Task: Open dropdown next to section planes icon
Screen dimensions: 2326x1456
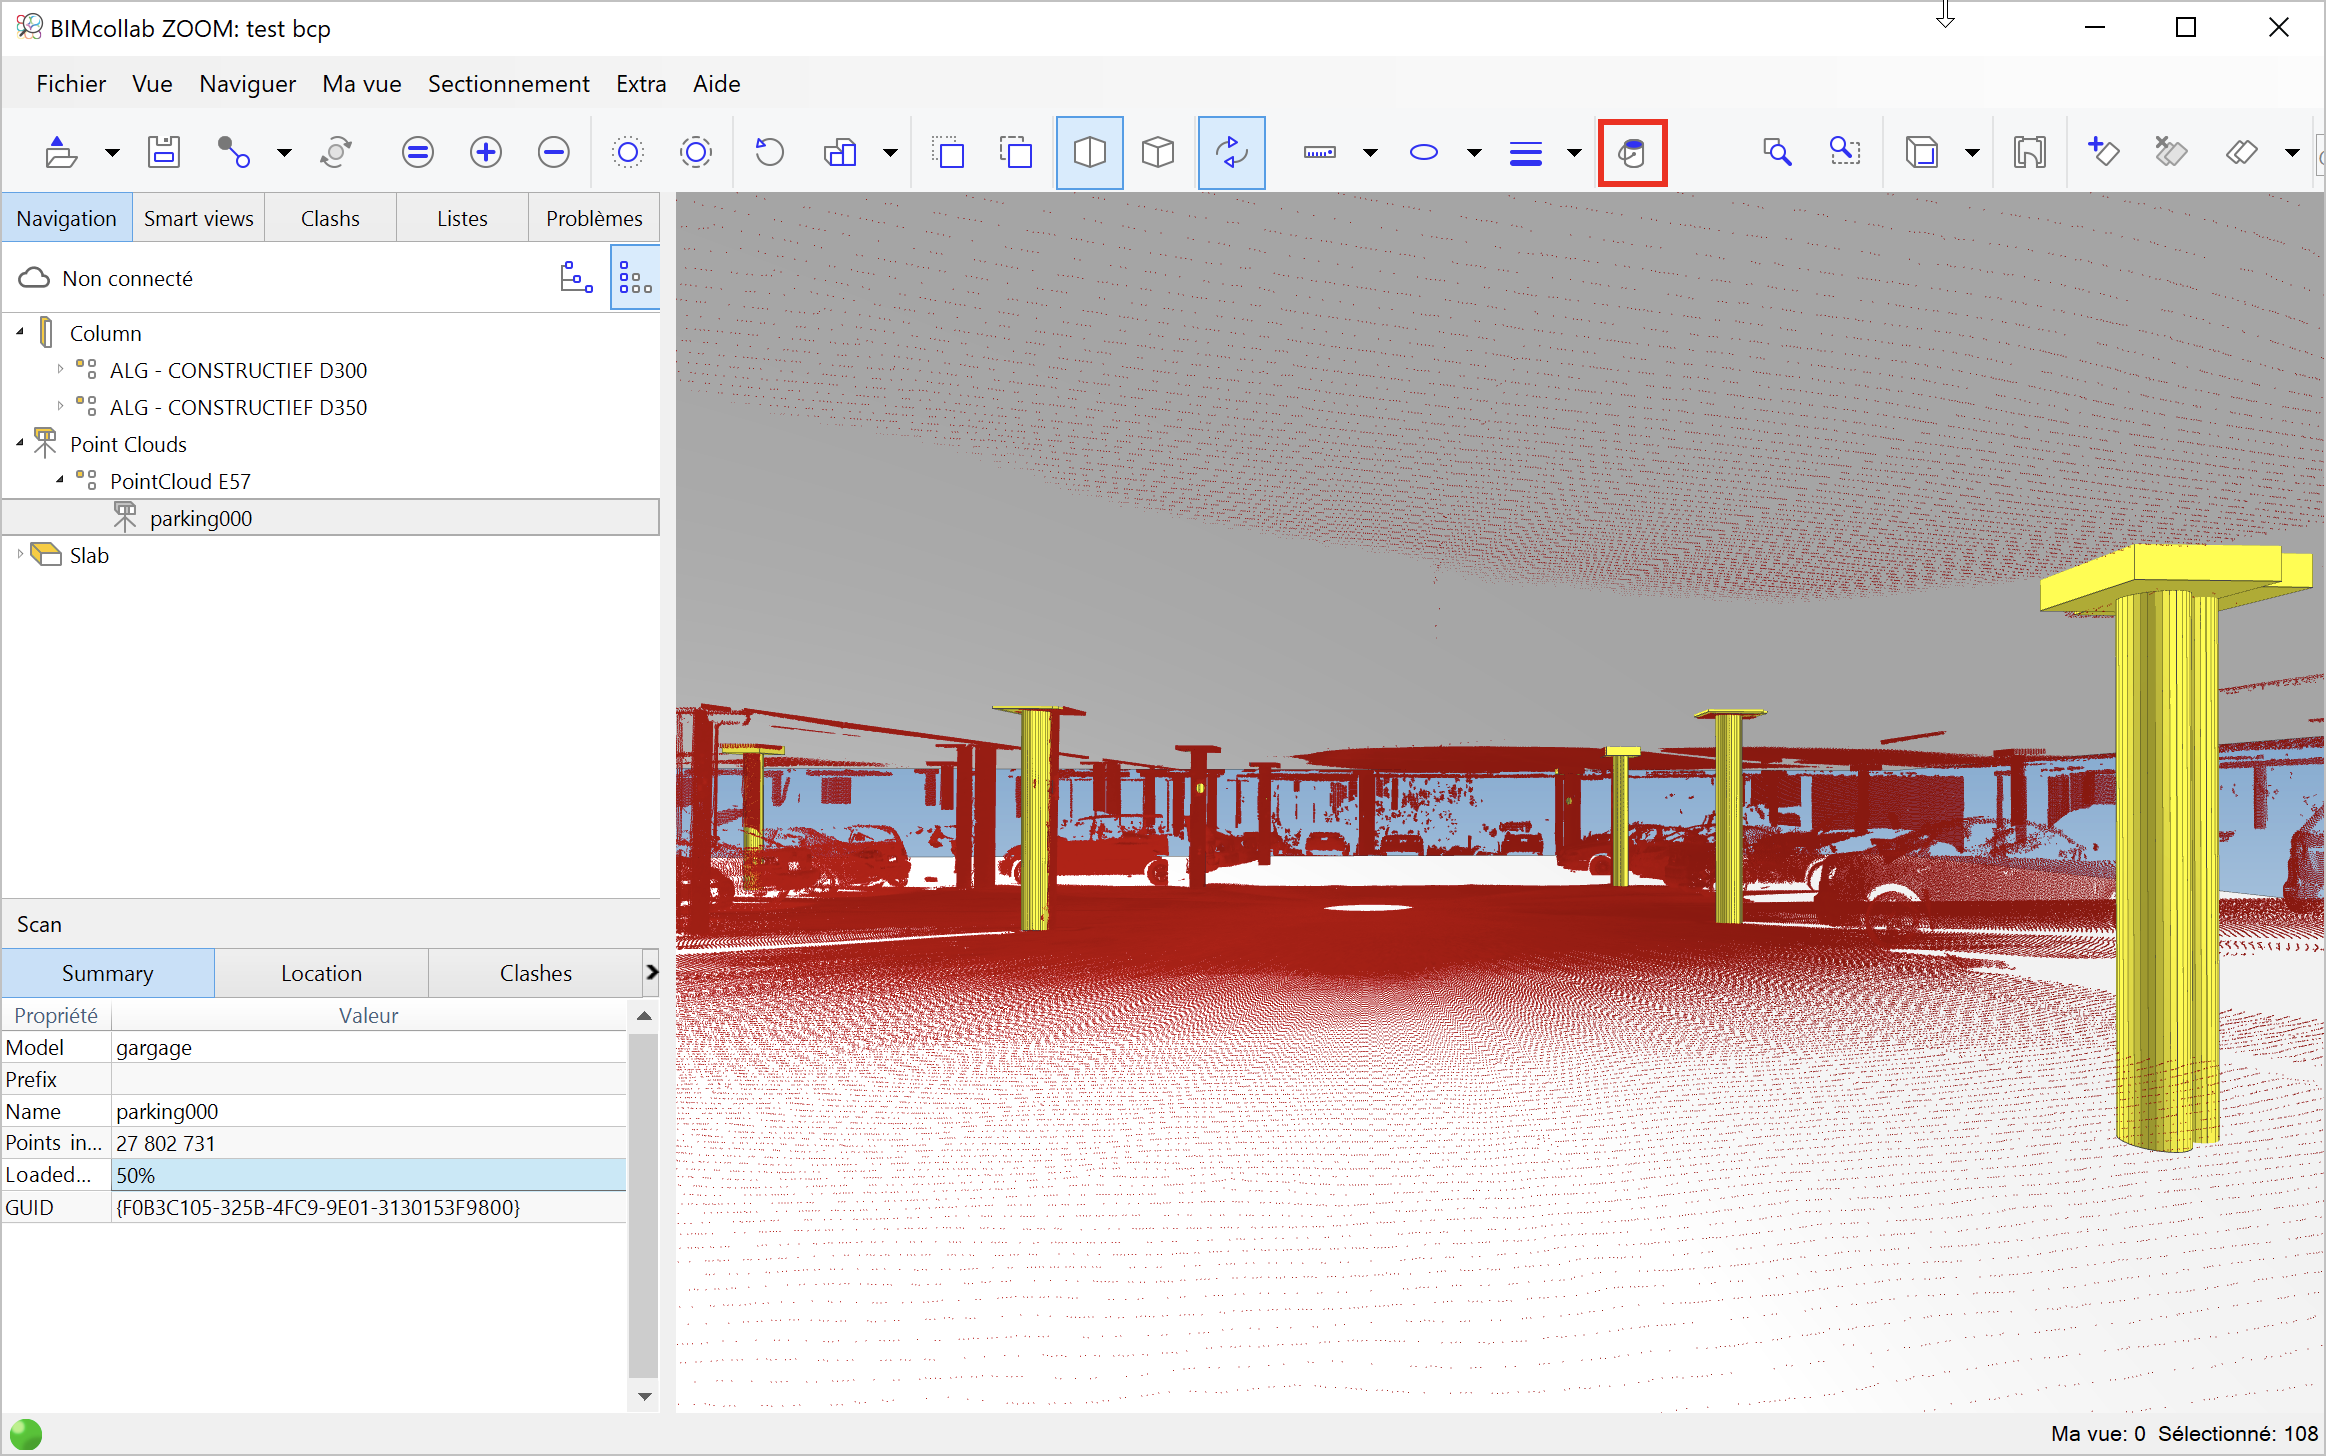Action: tap(2292, 153)
